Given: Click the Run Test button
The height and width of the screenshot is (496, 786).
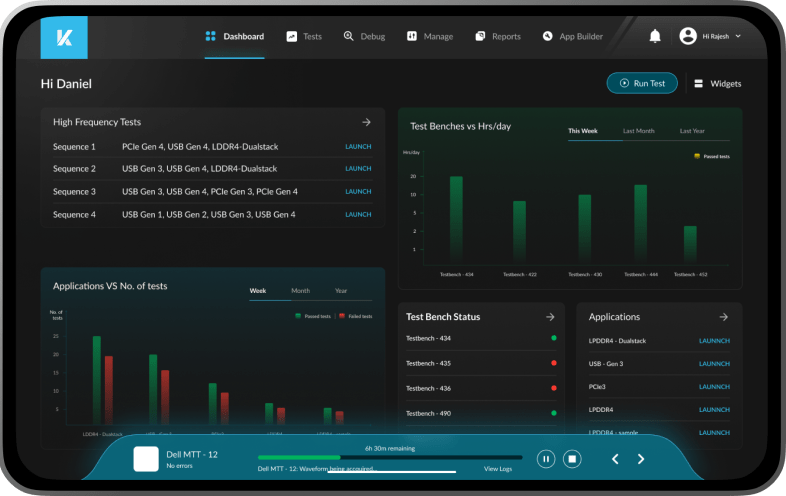Looking at the screenshot, I should [x=642, y=83].
